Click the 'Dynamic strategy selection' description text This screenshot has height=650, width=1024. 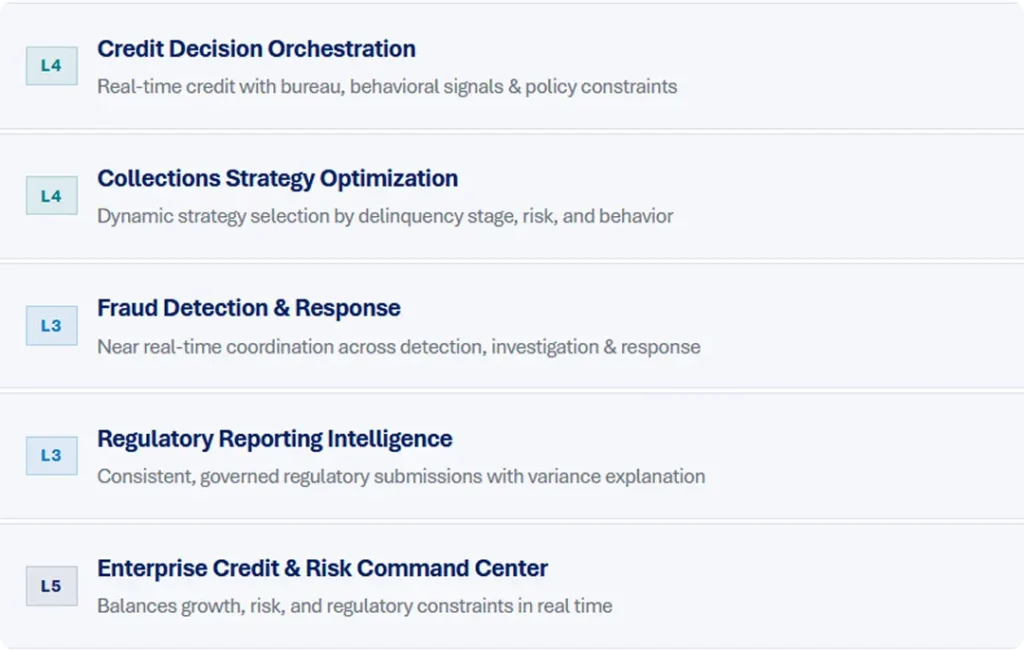(x=385, y=216)
